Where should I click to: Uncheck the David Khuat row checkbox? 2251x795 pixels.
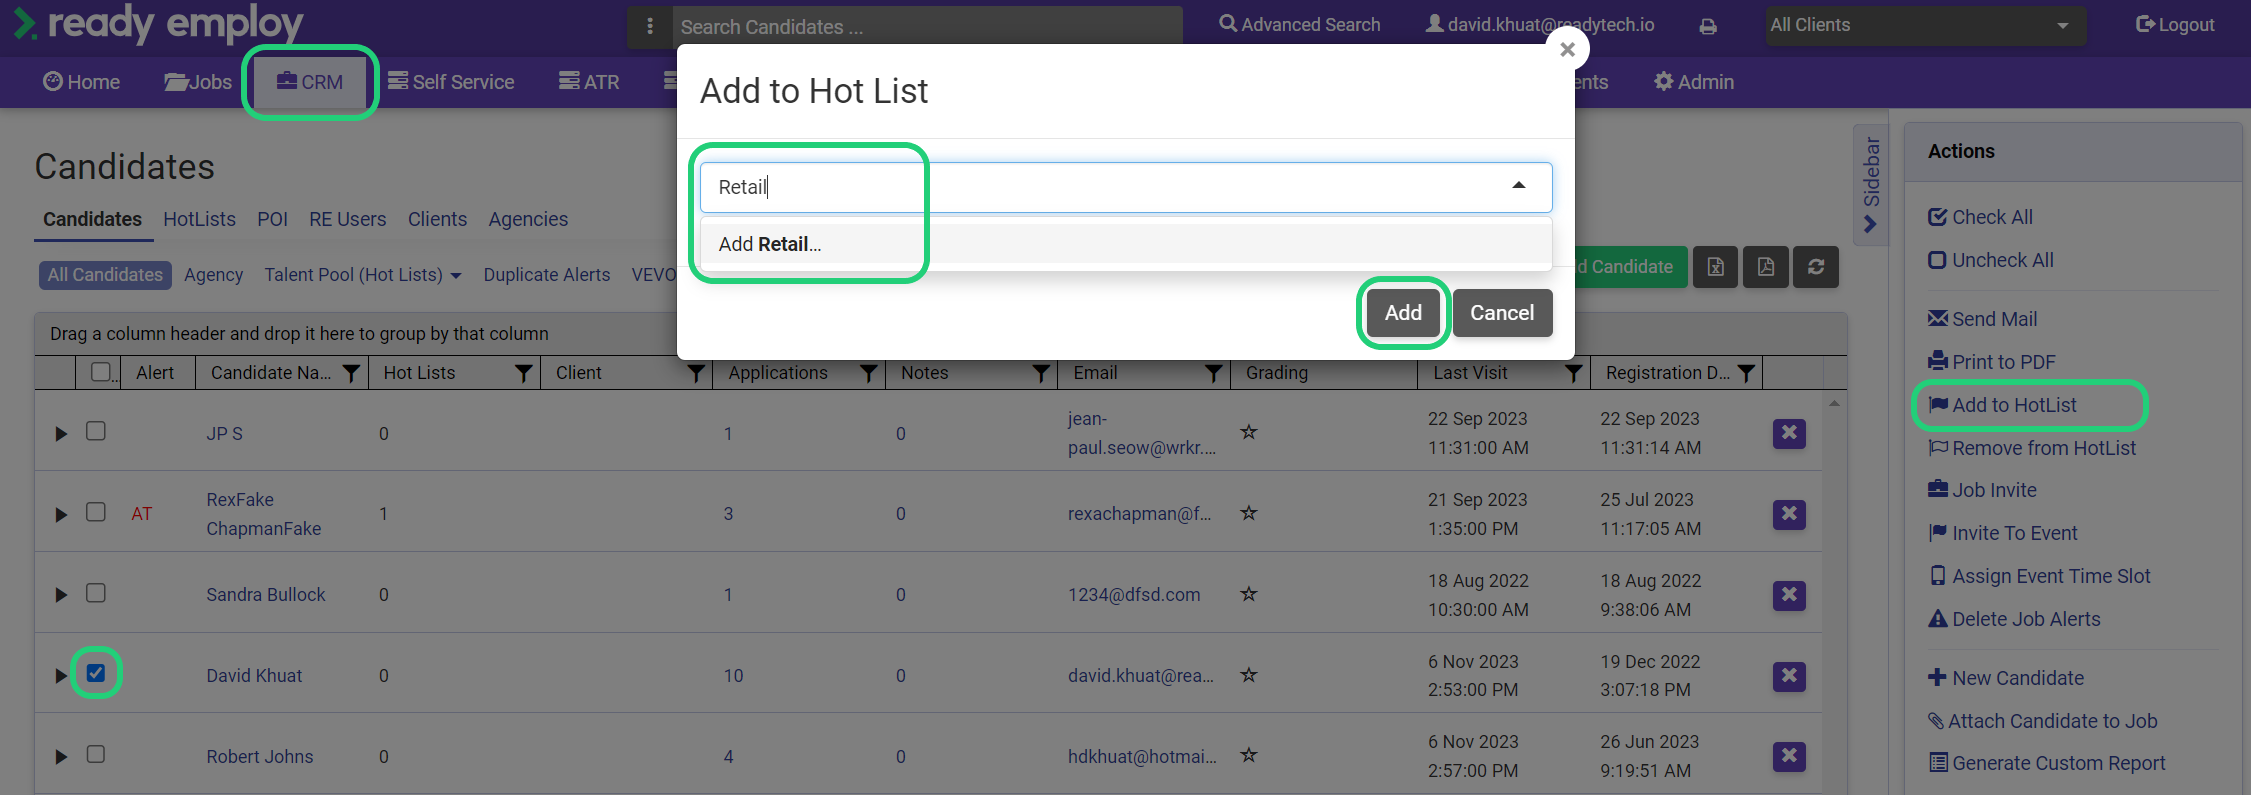pos(96,673)
